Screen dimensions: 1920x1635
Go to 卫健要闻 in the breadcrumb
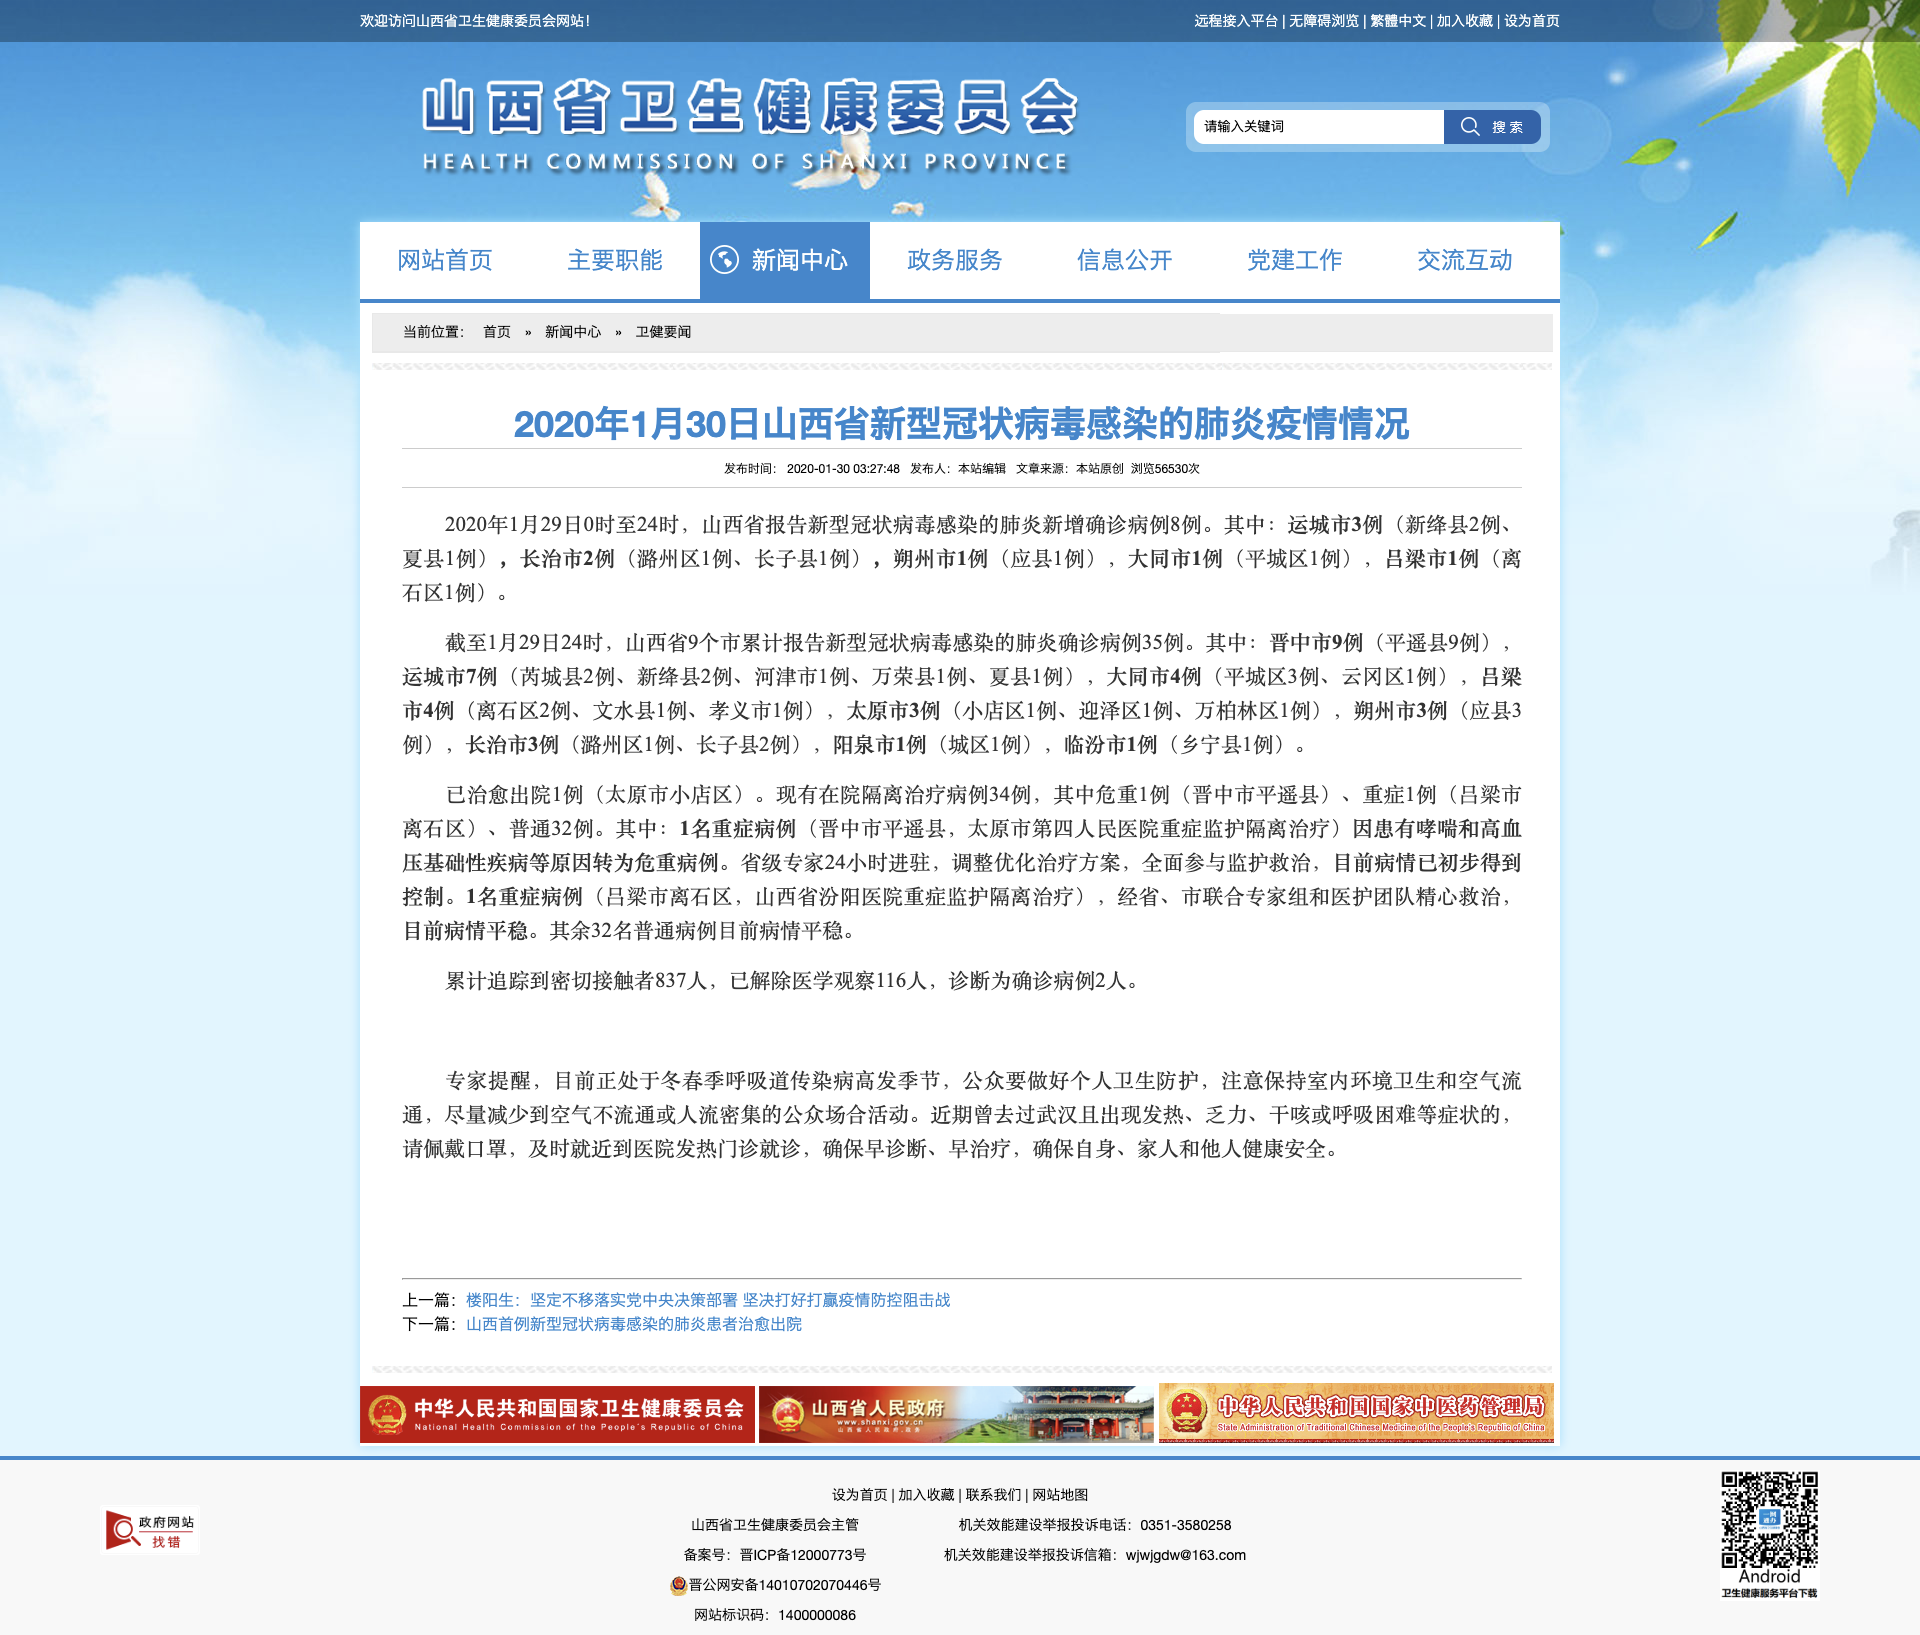pyautogui.click(x=663, y=332)
